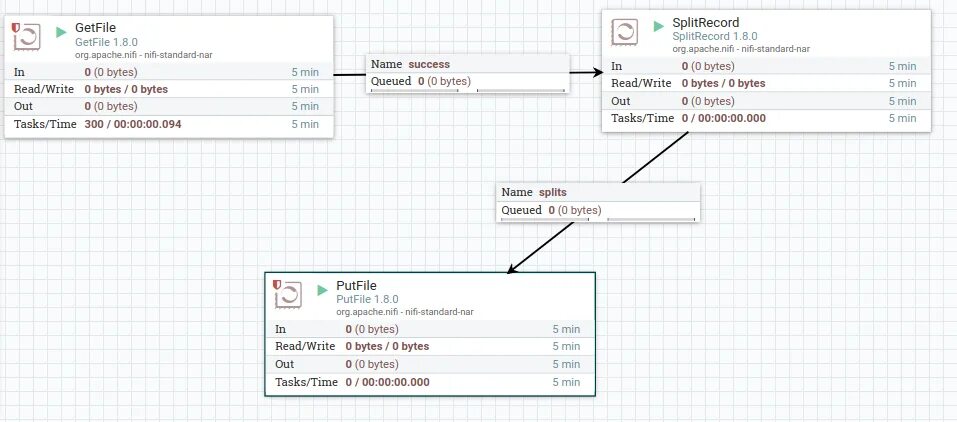957x422 pixels.
Task: Click GetFile's org.apache.nifi bundle text
Action: pyautogui.click(x=143, y=55)
